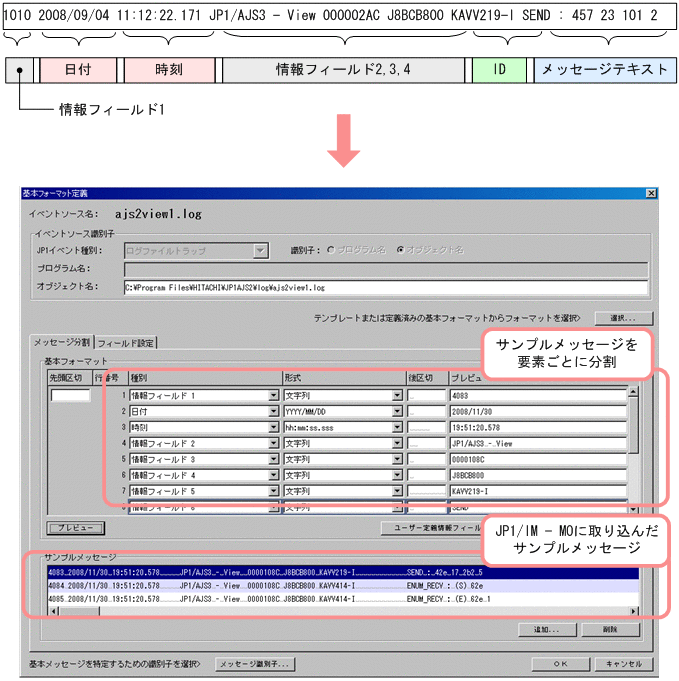Click the 選択... template button
Image resolution: width=679 pixels, height=681 pixels.
(x=623, y=318)
